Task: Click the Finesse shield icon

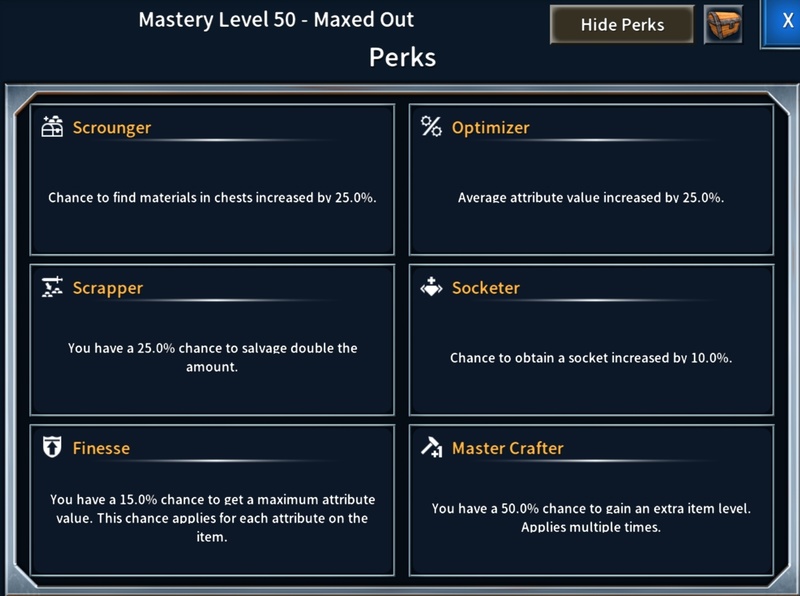Action: click(52, 447)
